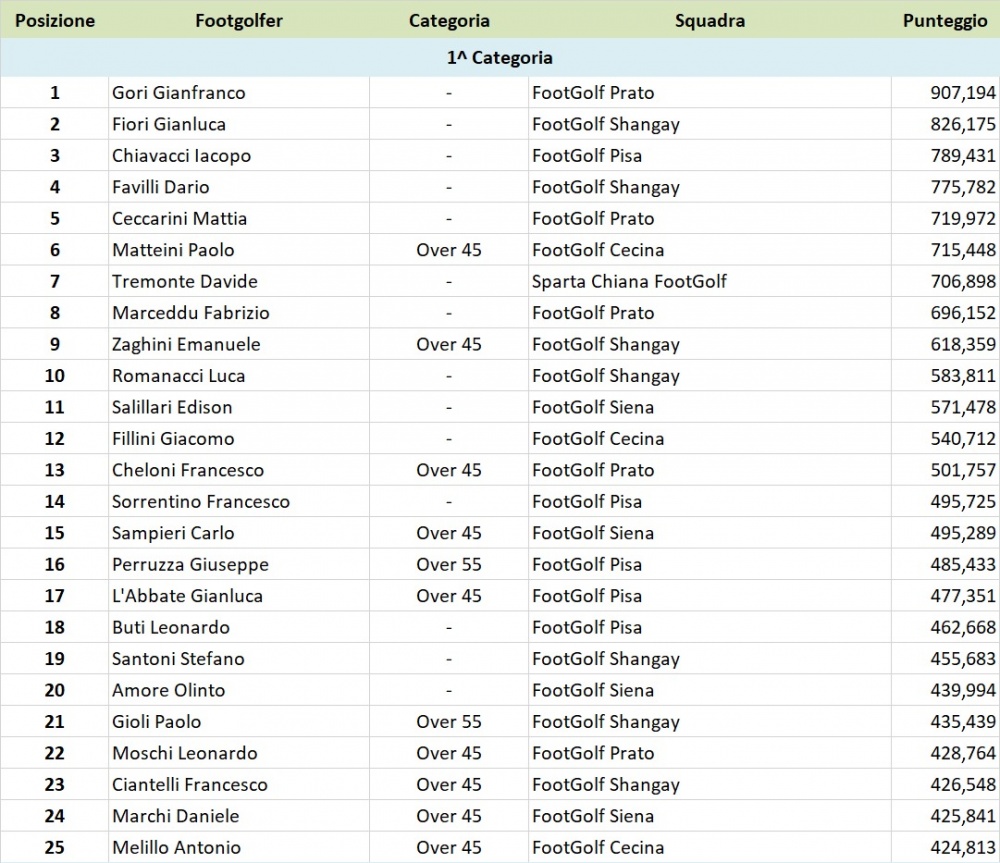Click the Footgolfer column header
The width and height of the screenshot is (1000, 863).
pyautogui.click(x=239, y=20)
